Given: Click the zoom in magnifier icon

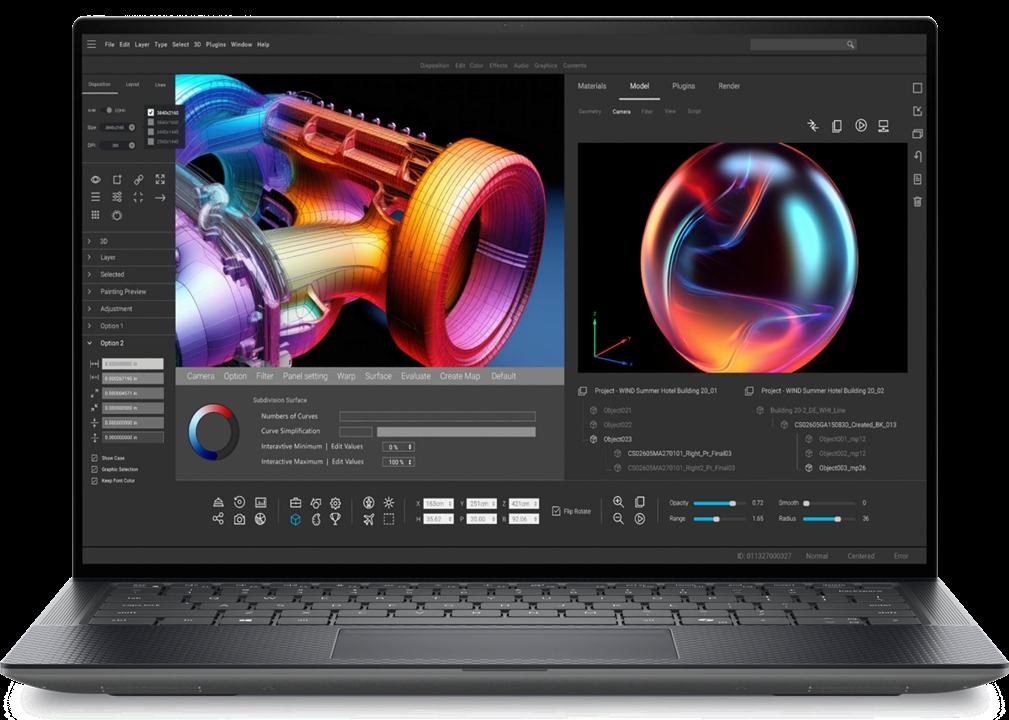Looking at the screenshot, I should (x=618, y=502).
